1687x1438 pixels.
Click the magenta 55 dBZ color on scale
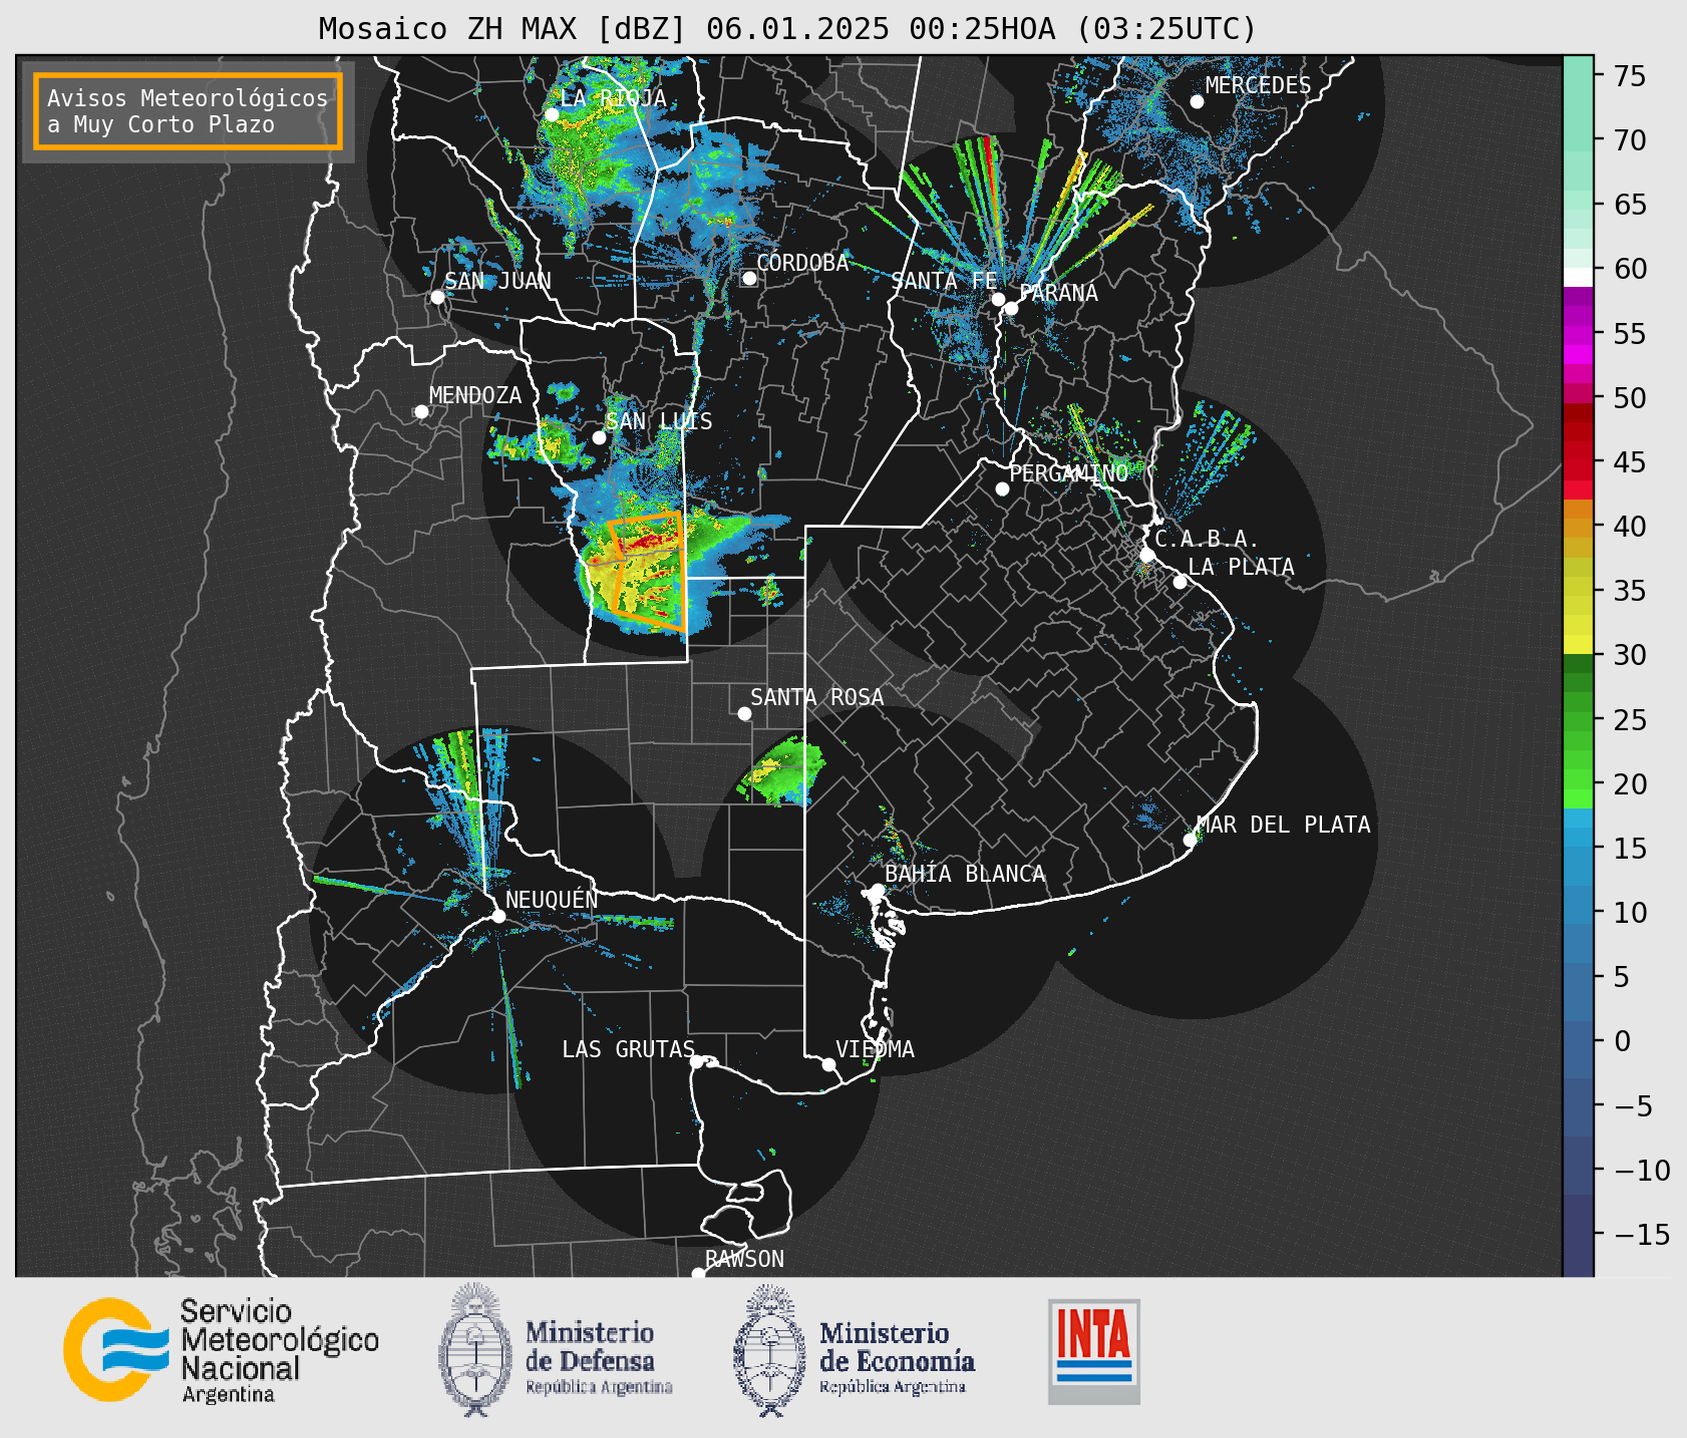1578,333
